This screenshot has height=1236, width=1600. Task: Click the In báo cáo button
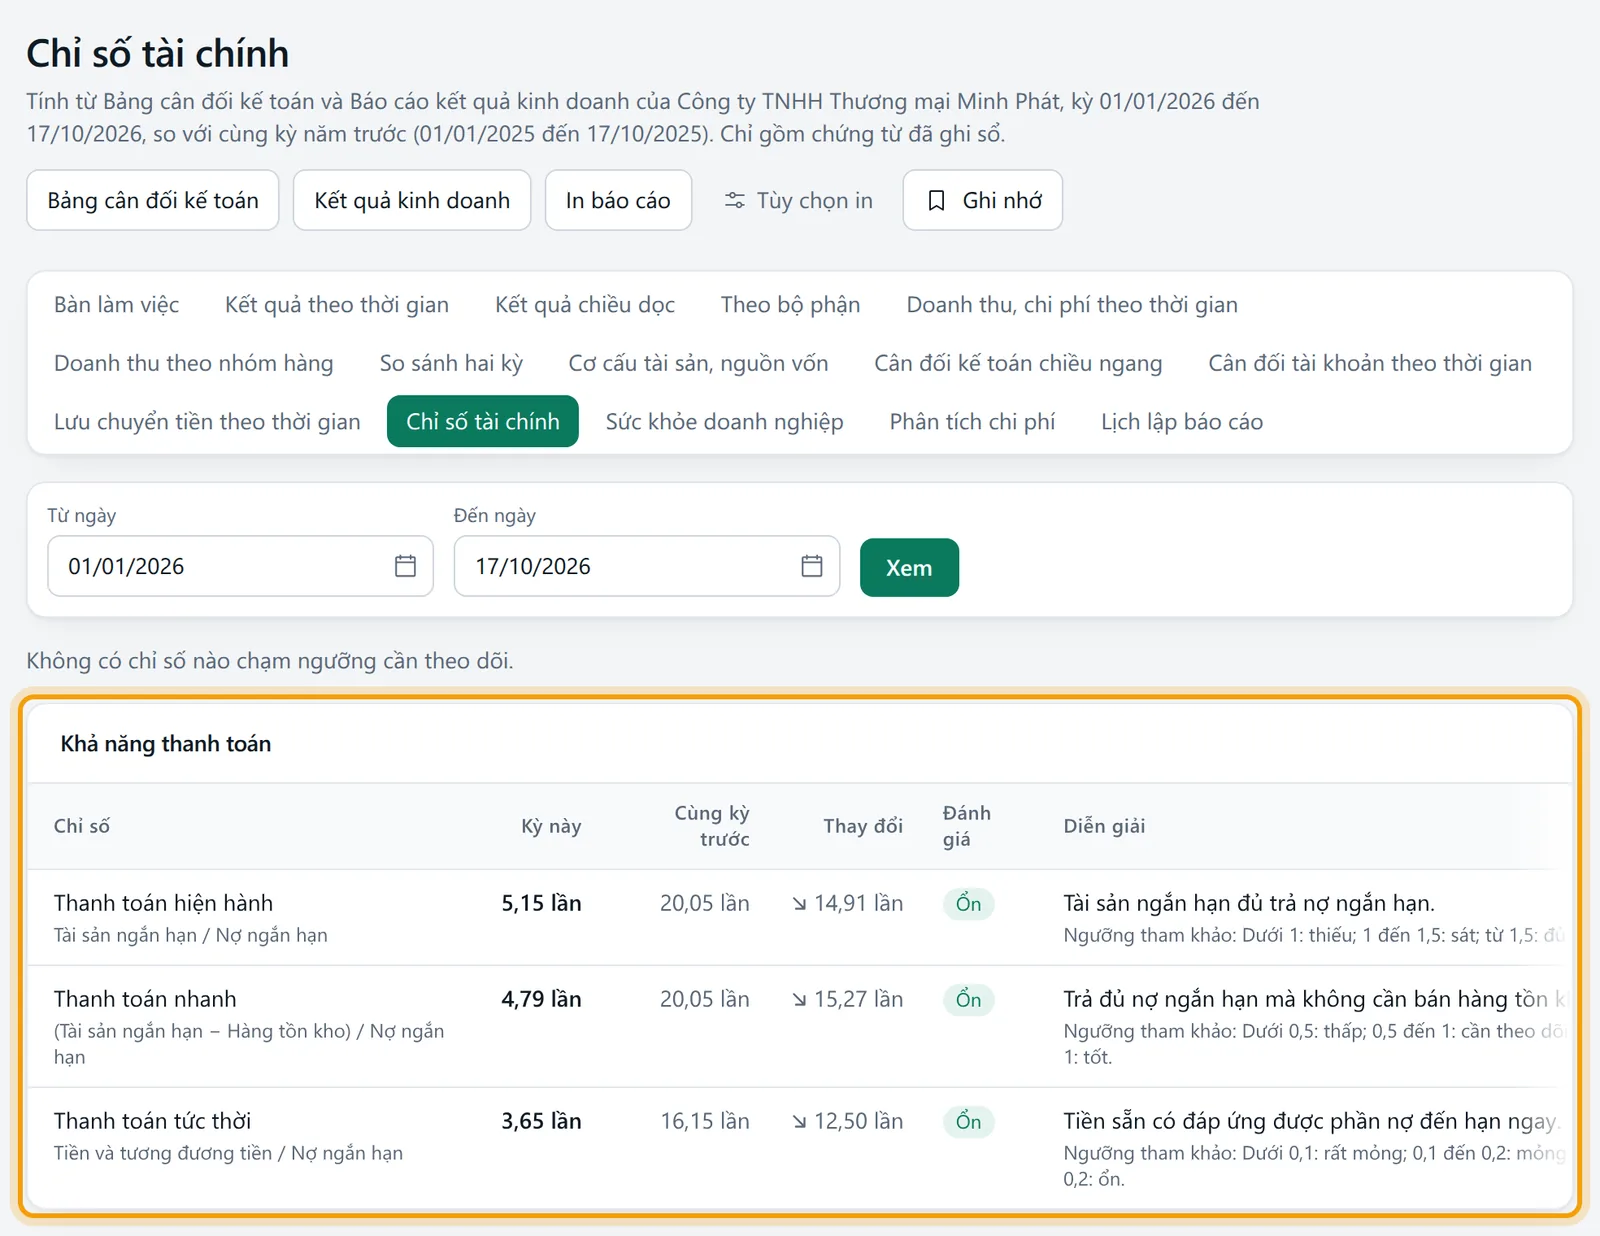(618, 200)
